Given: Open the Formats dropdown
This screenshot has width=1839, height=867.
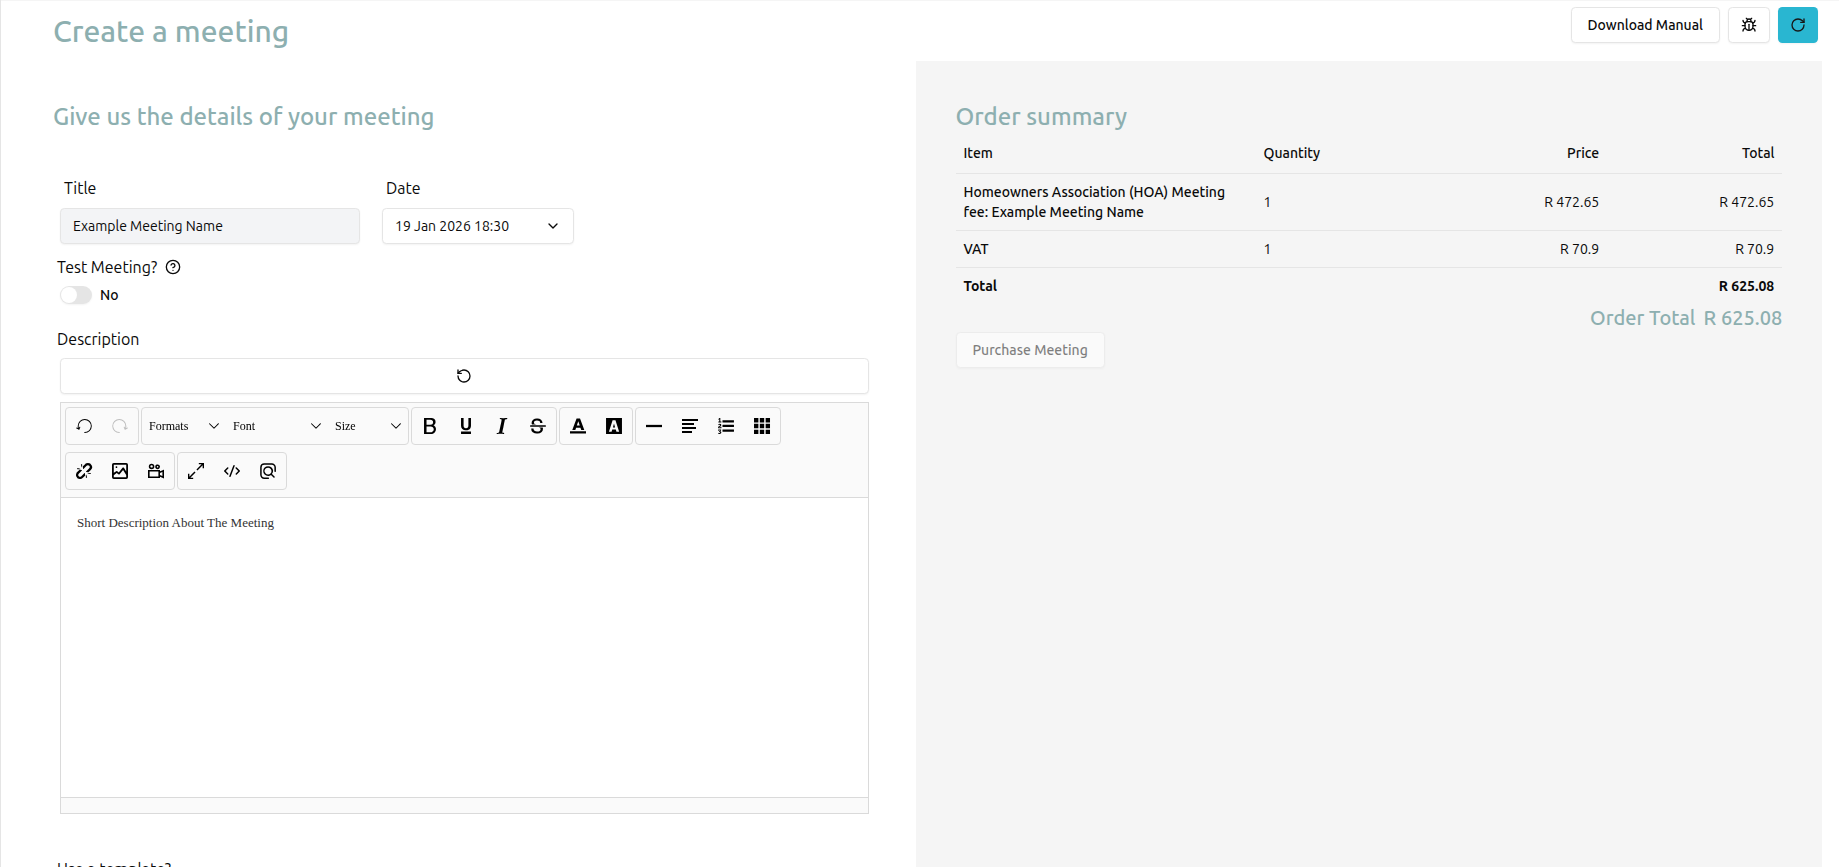Looking at the screenshot, I should click(183, 426).
